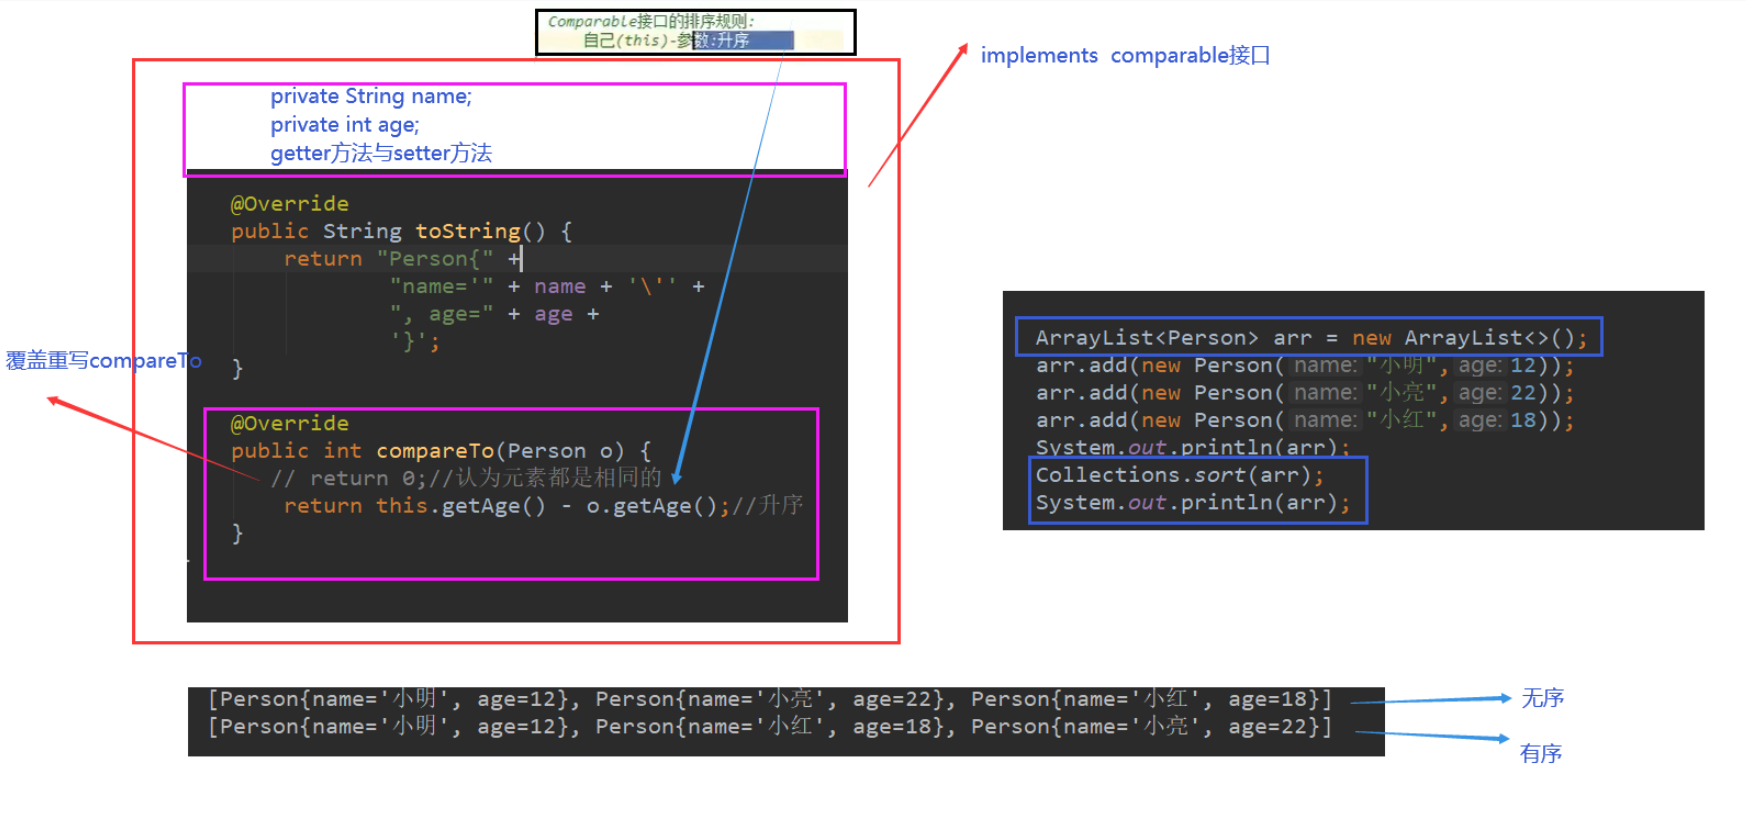Click the '"name='" + name' code line
Viewport: 1746px width, 816px height.
pyautogui.click(x=547, y=286)
